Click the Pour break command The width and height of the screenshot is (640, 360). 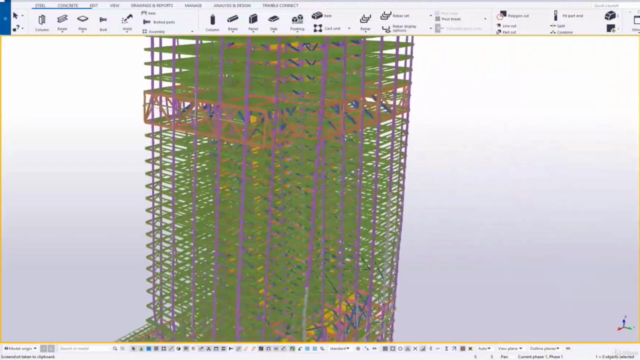[448, 19]
